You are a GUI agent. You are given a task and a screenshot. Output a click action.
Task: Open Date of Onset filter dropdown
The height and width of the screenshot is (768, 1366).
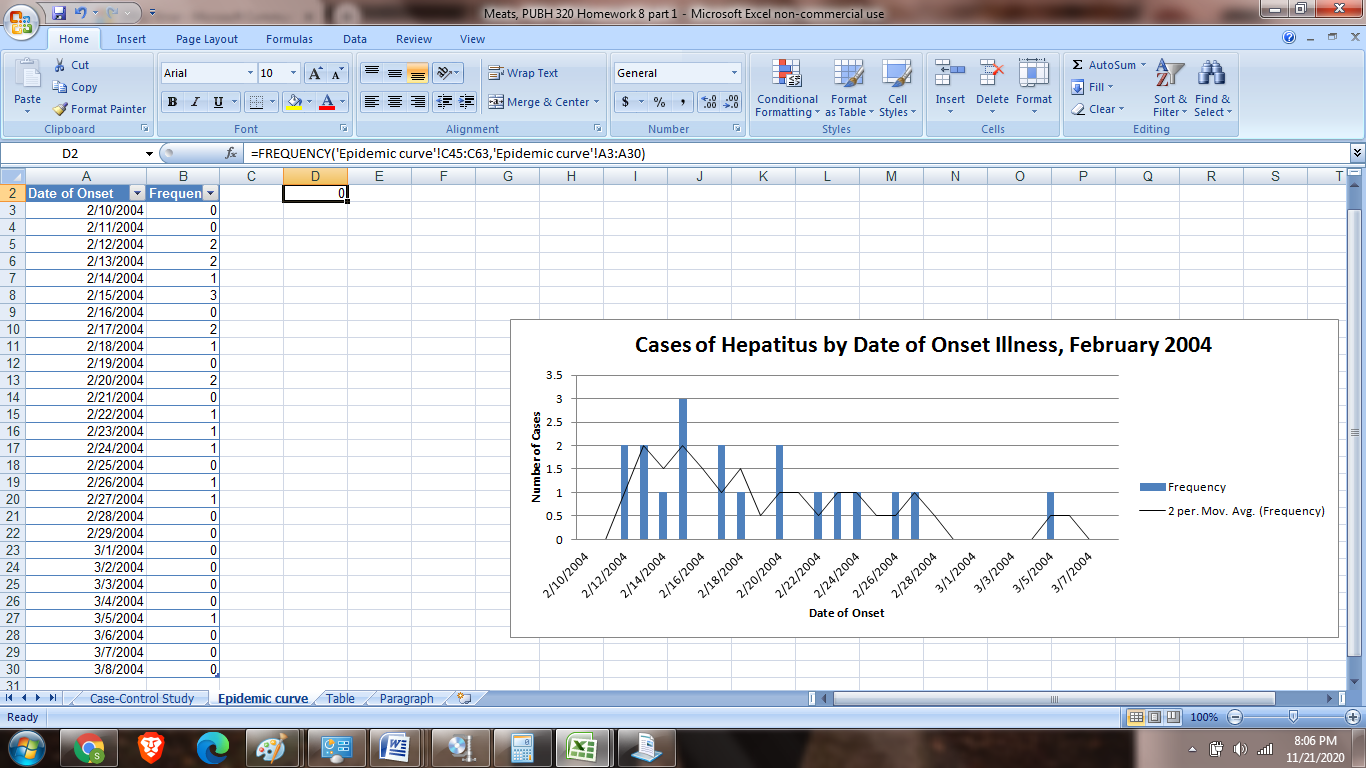click(137, 193)
